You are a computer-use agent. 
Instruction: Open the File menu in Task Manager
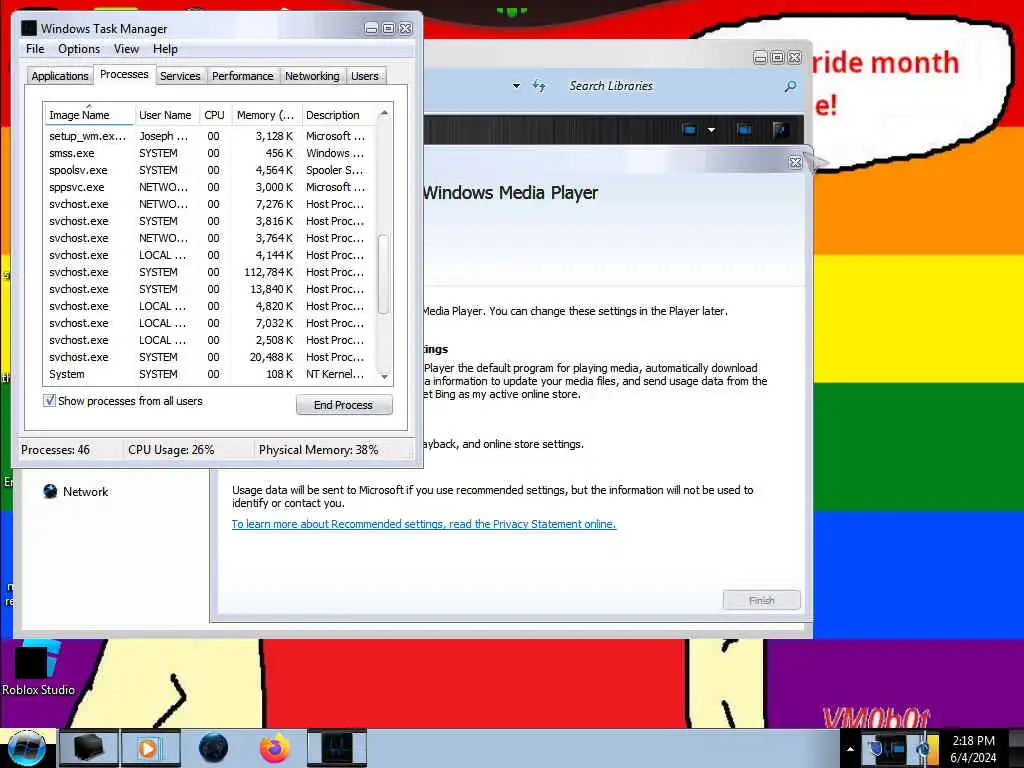35,49
